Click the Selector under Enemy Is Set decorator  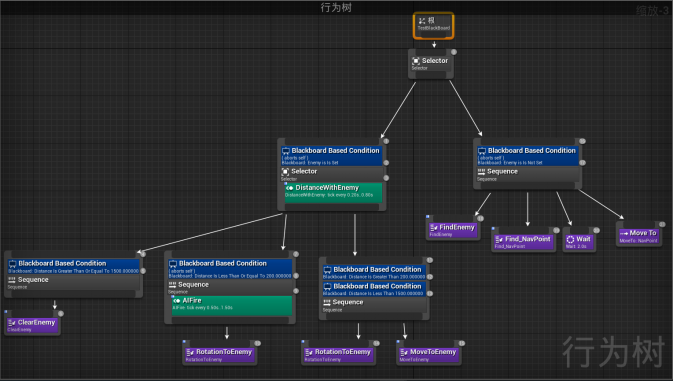pyautogui.click(x=331, y=174)
